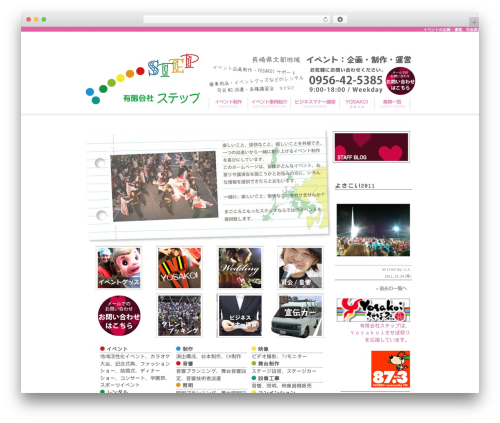Click the browser reload icon
This screenshot has width=500, height=423.
click(325, 19)
